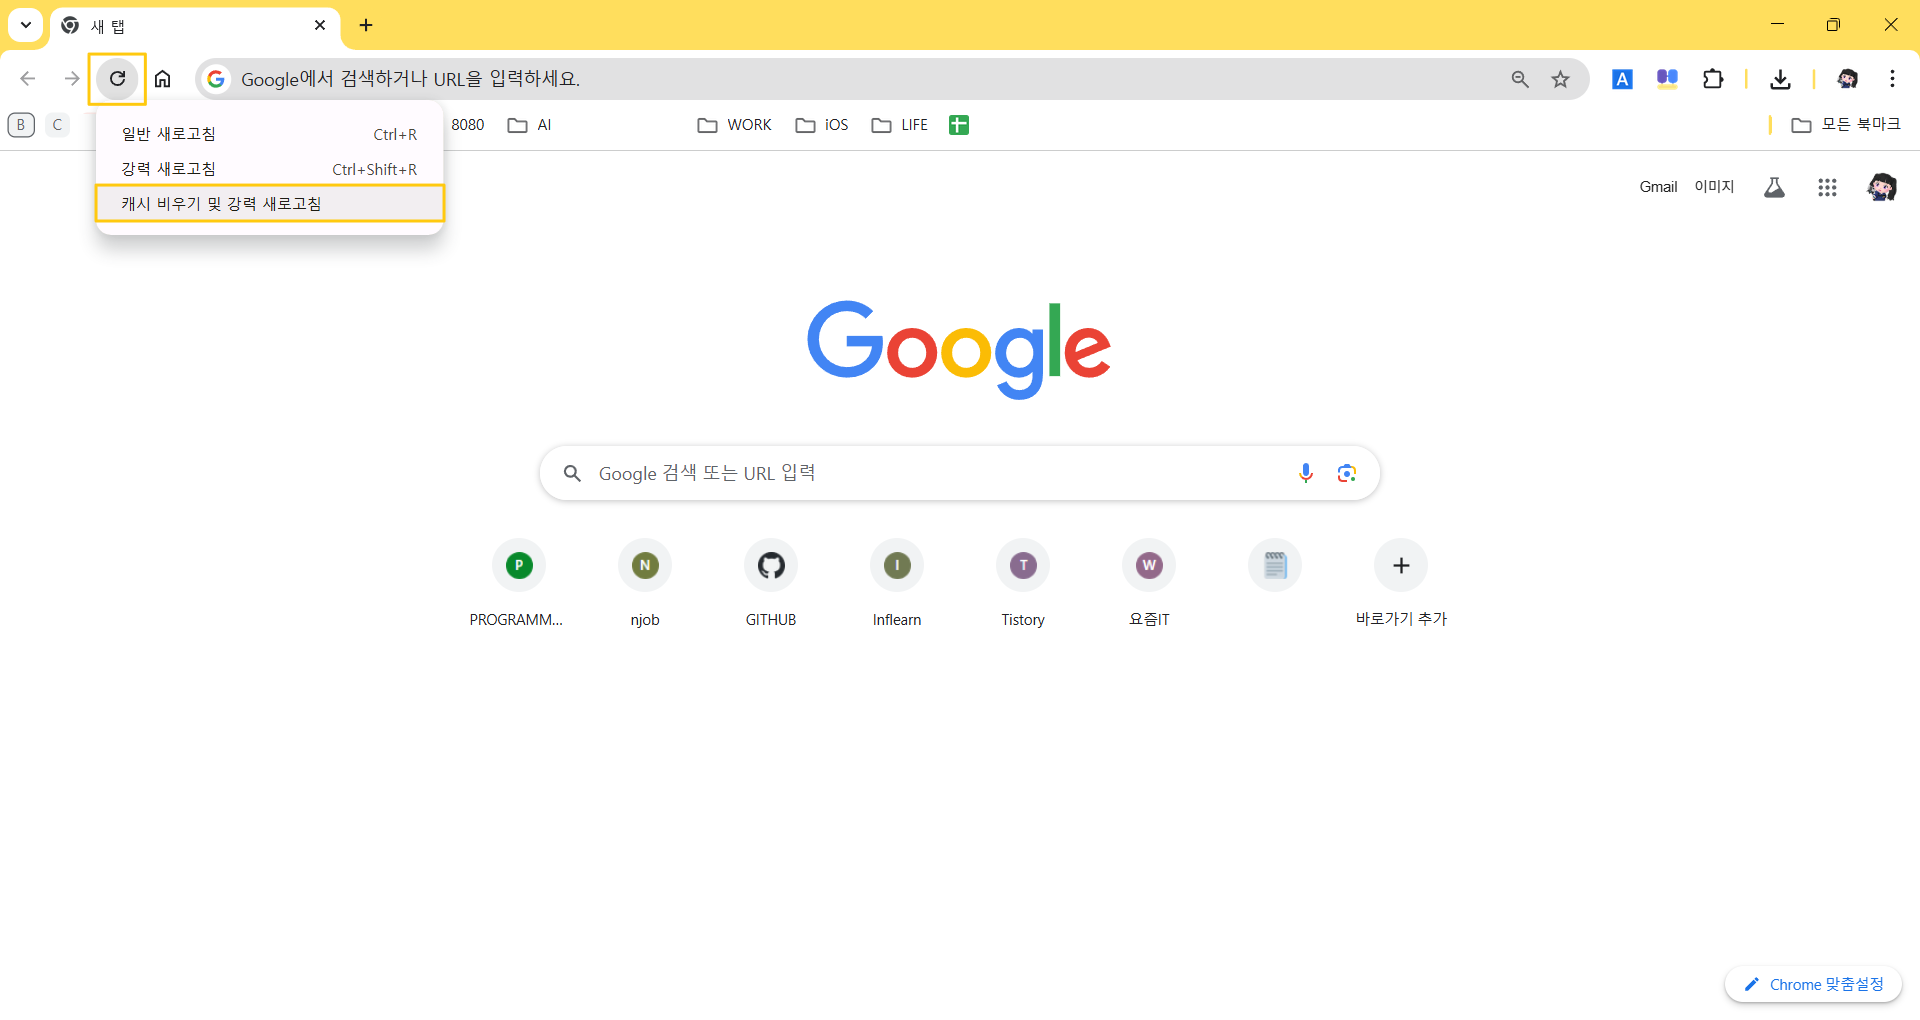The height and width of the screenshot is (1020, 1920).
Task: Select the 새 탭 tab
Action: [x=195, y=26]
